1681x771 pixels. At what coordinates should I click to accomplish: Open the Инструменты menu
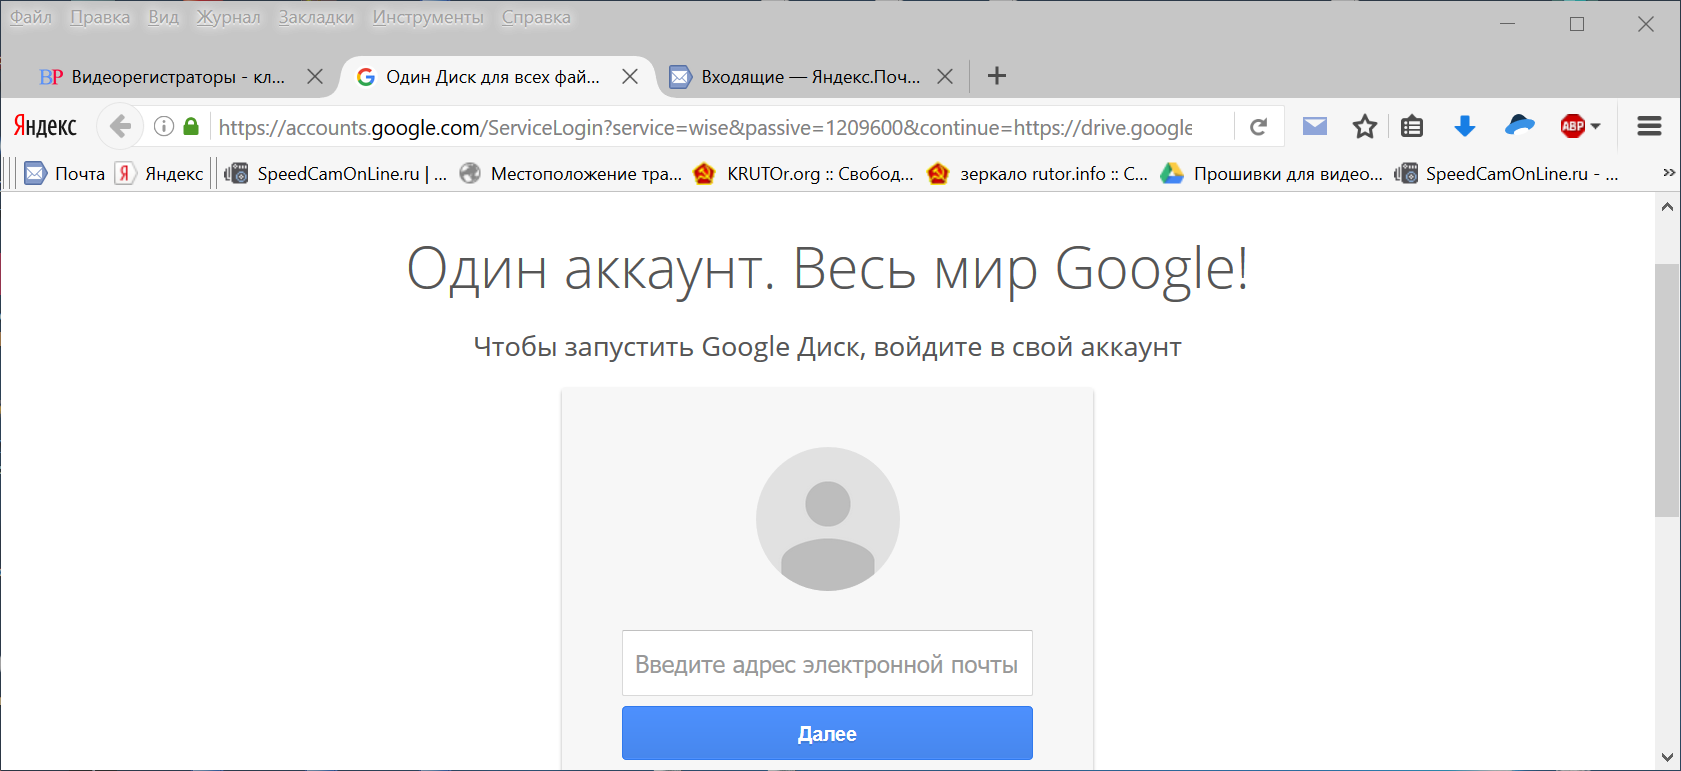428,17
